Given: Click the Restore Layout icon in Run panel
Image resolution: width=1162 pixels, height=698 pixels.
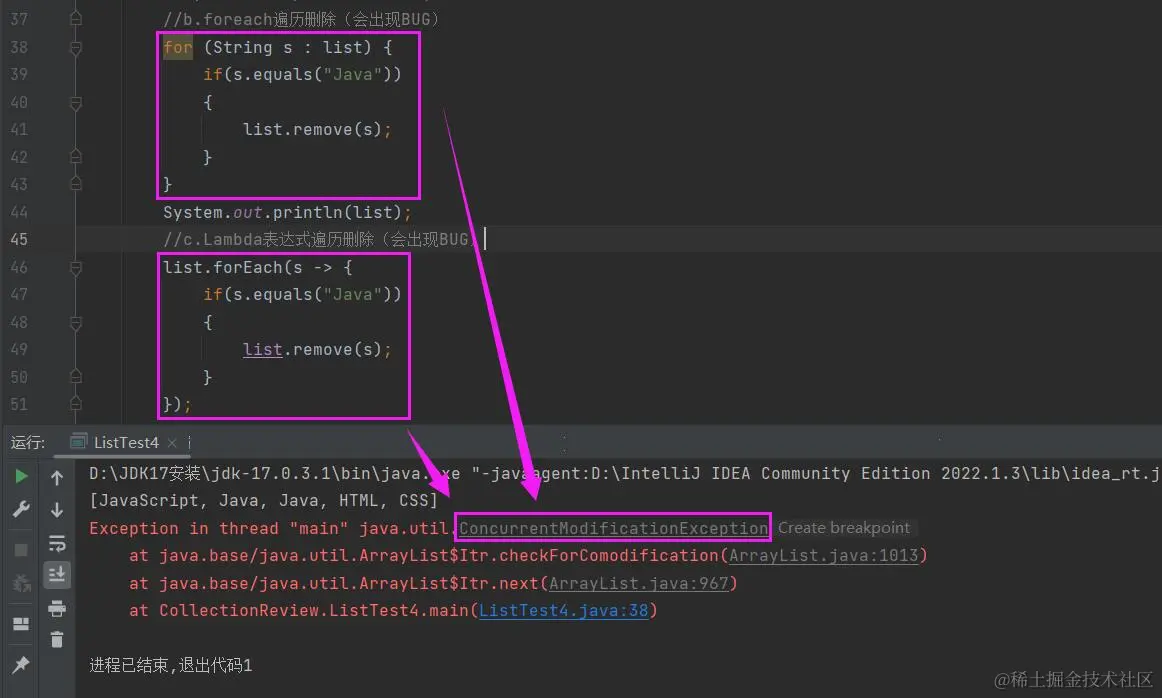Looking at the screenshot, I should 21,624.
